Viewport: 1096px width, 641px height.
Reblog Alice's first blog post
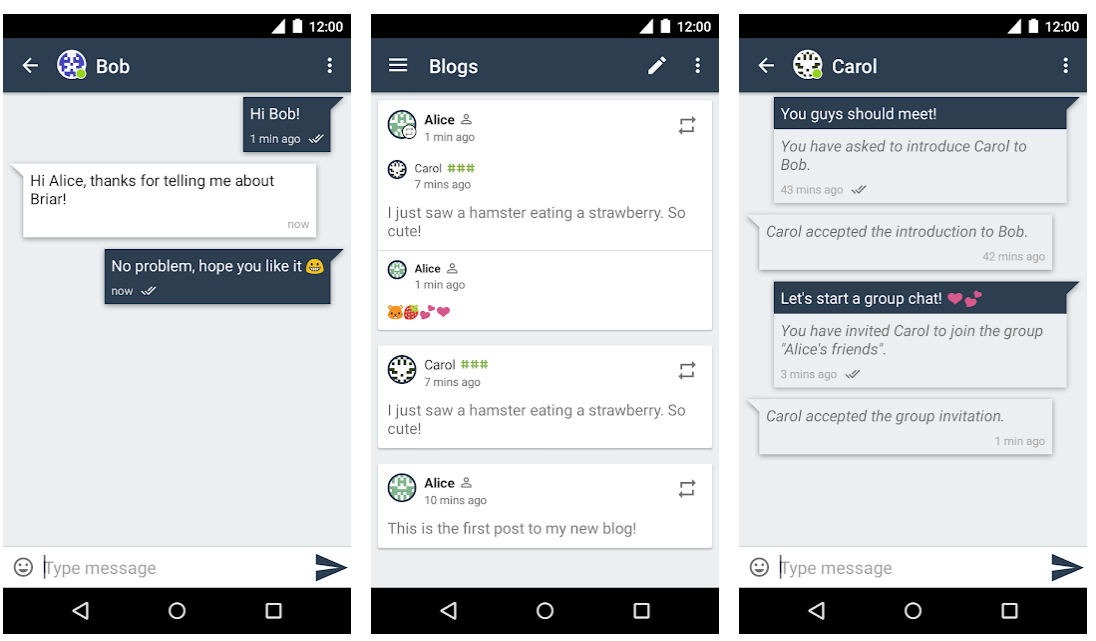pos(687,489)
